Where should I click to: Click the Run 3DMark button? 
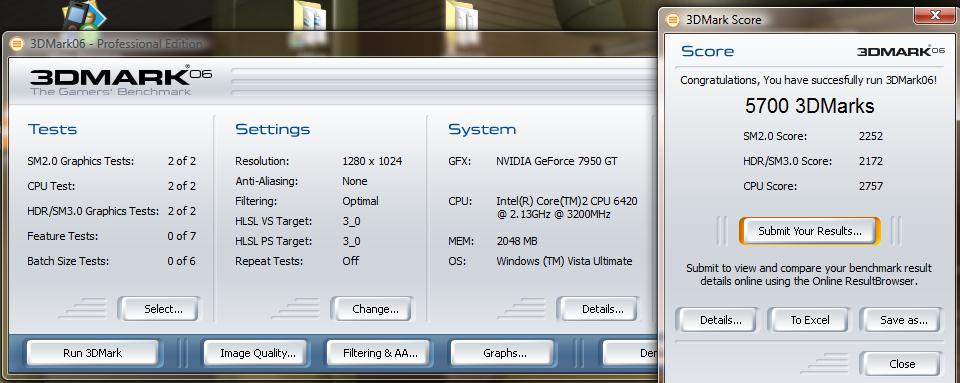(92, 353)
